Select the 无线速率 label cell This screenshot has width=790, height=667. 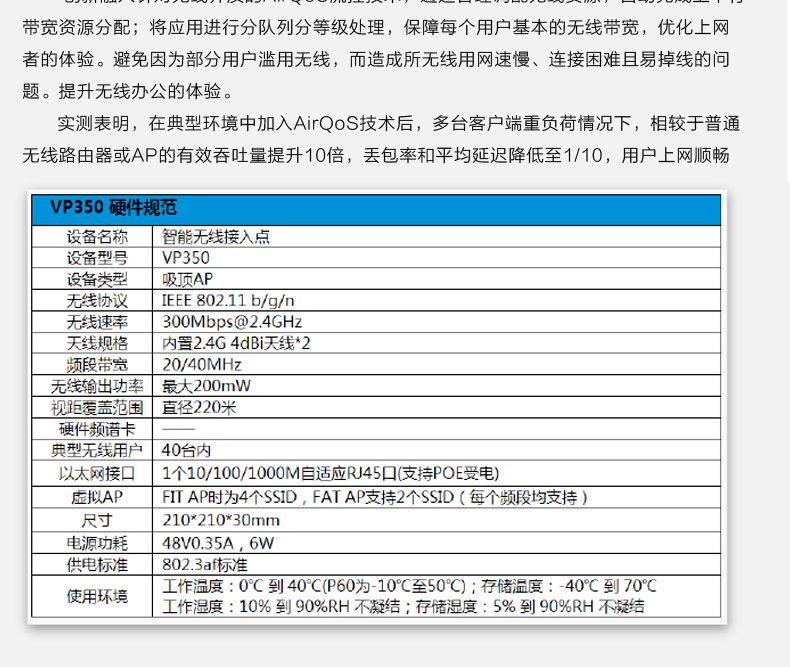(92, 321)
